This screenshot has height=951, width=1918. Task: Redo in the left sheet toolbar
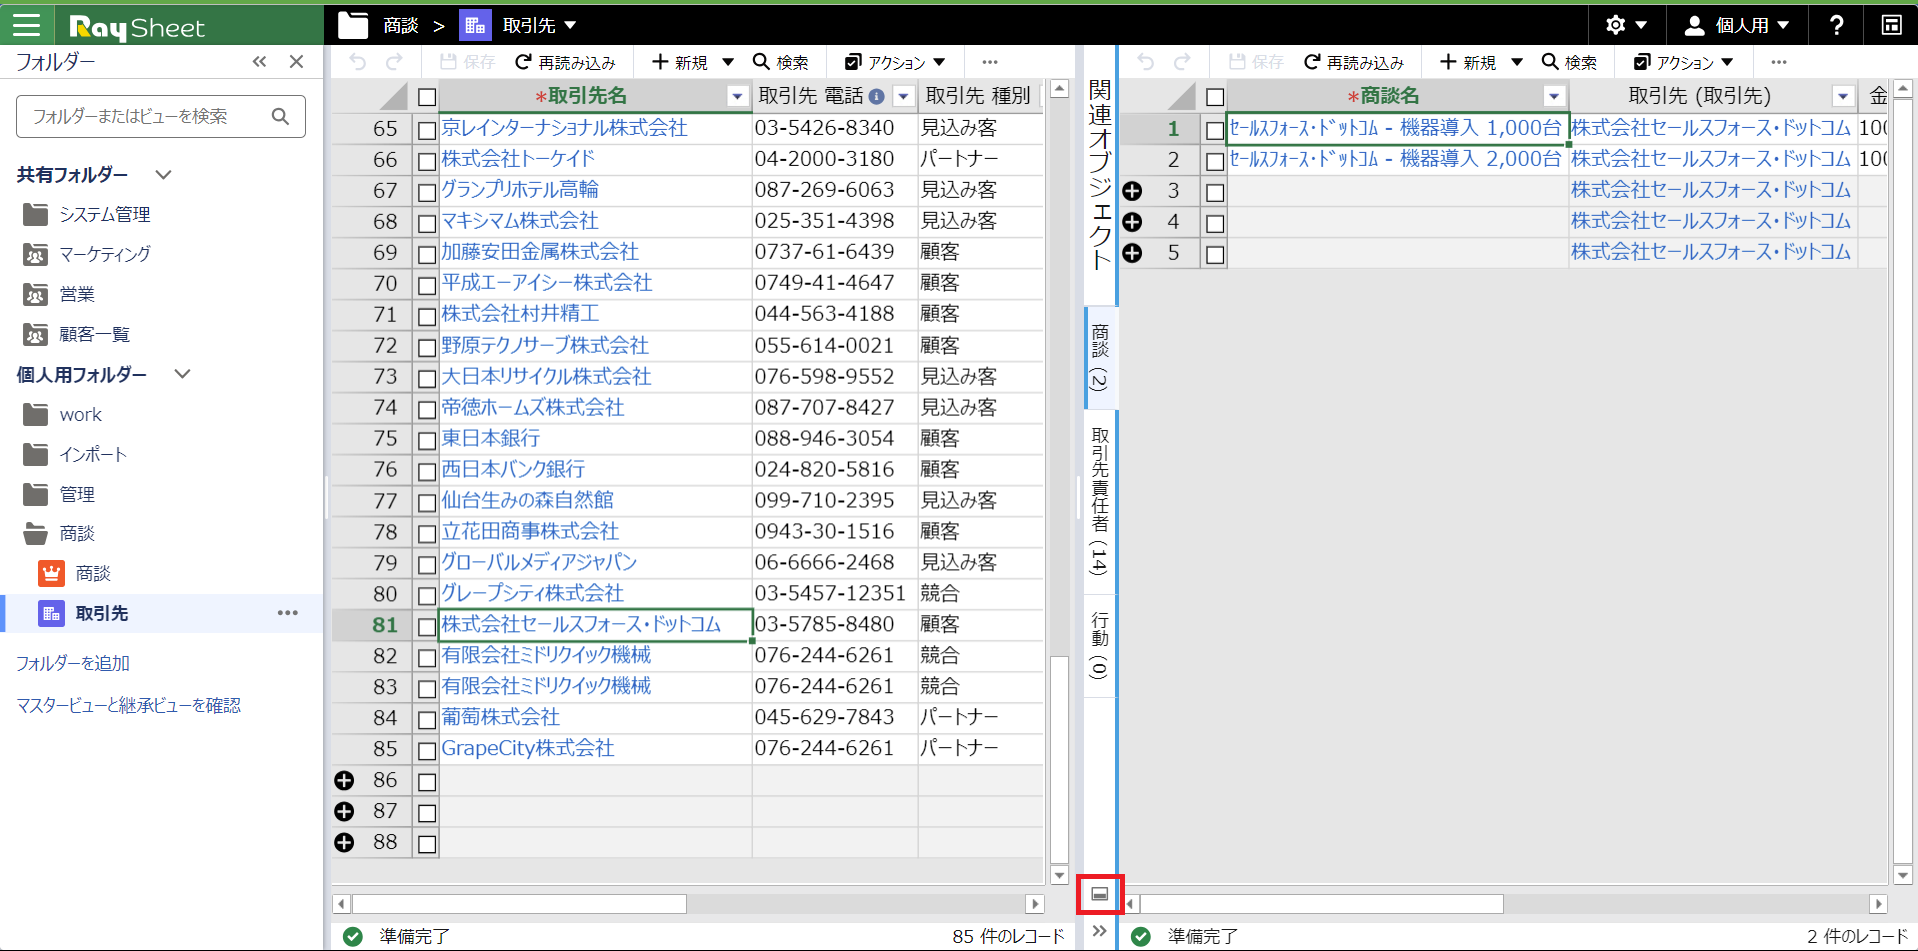tap(395, 63)
